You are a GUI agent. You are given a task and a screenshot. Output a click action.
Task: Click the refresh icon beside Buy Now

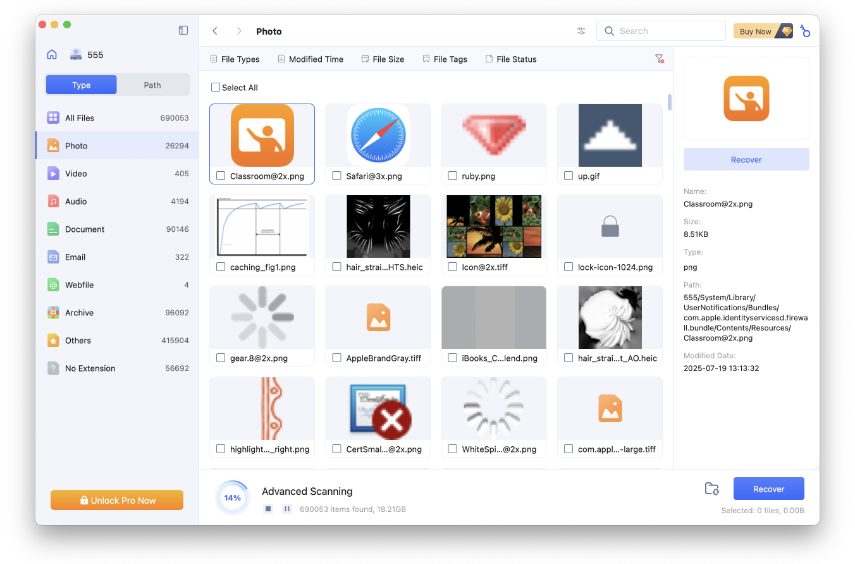805,31
